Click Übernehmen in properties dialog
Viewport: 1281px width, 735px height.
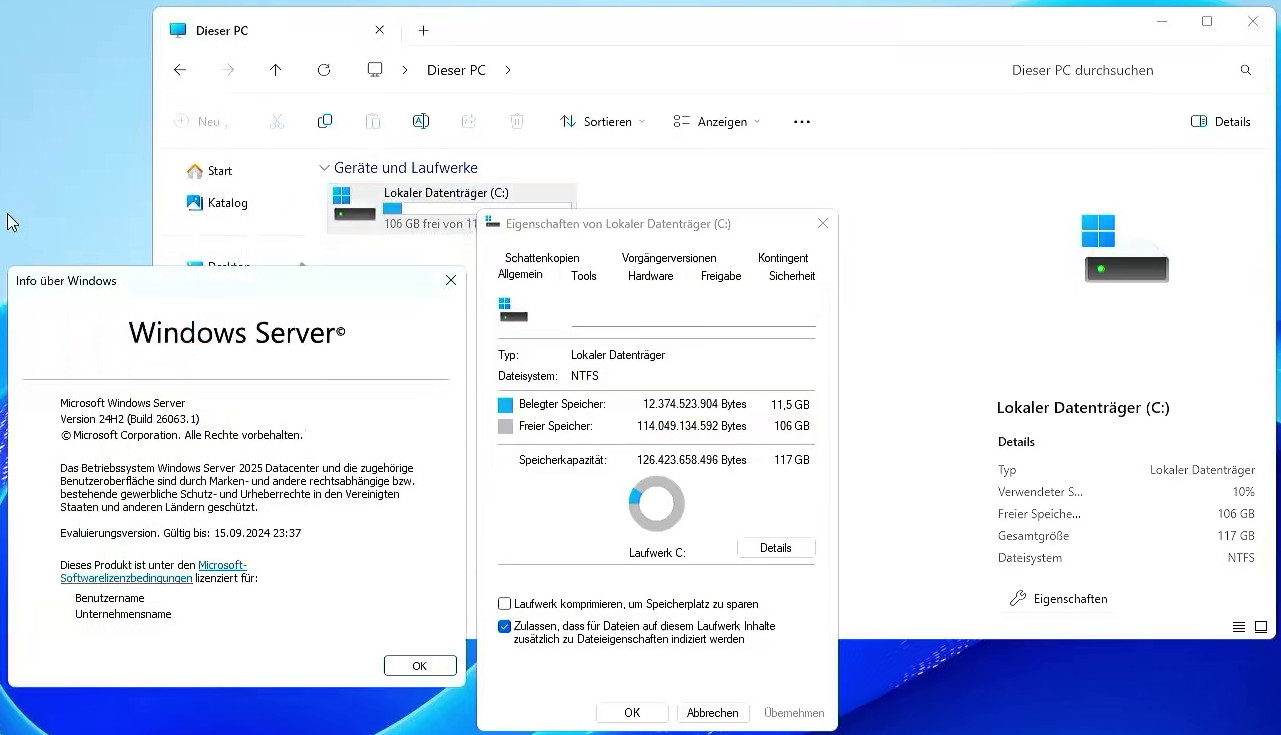794,713
